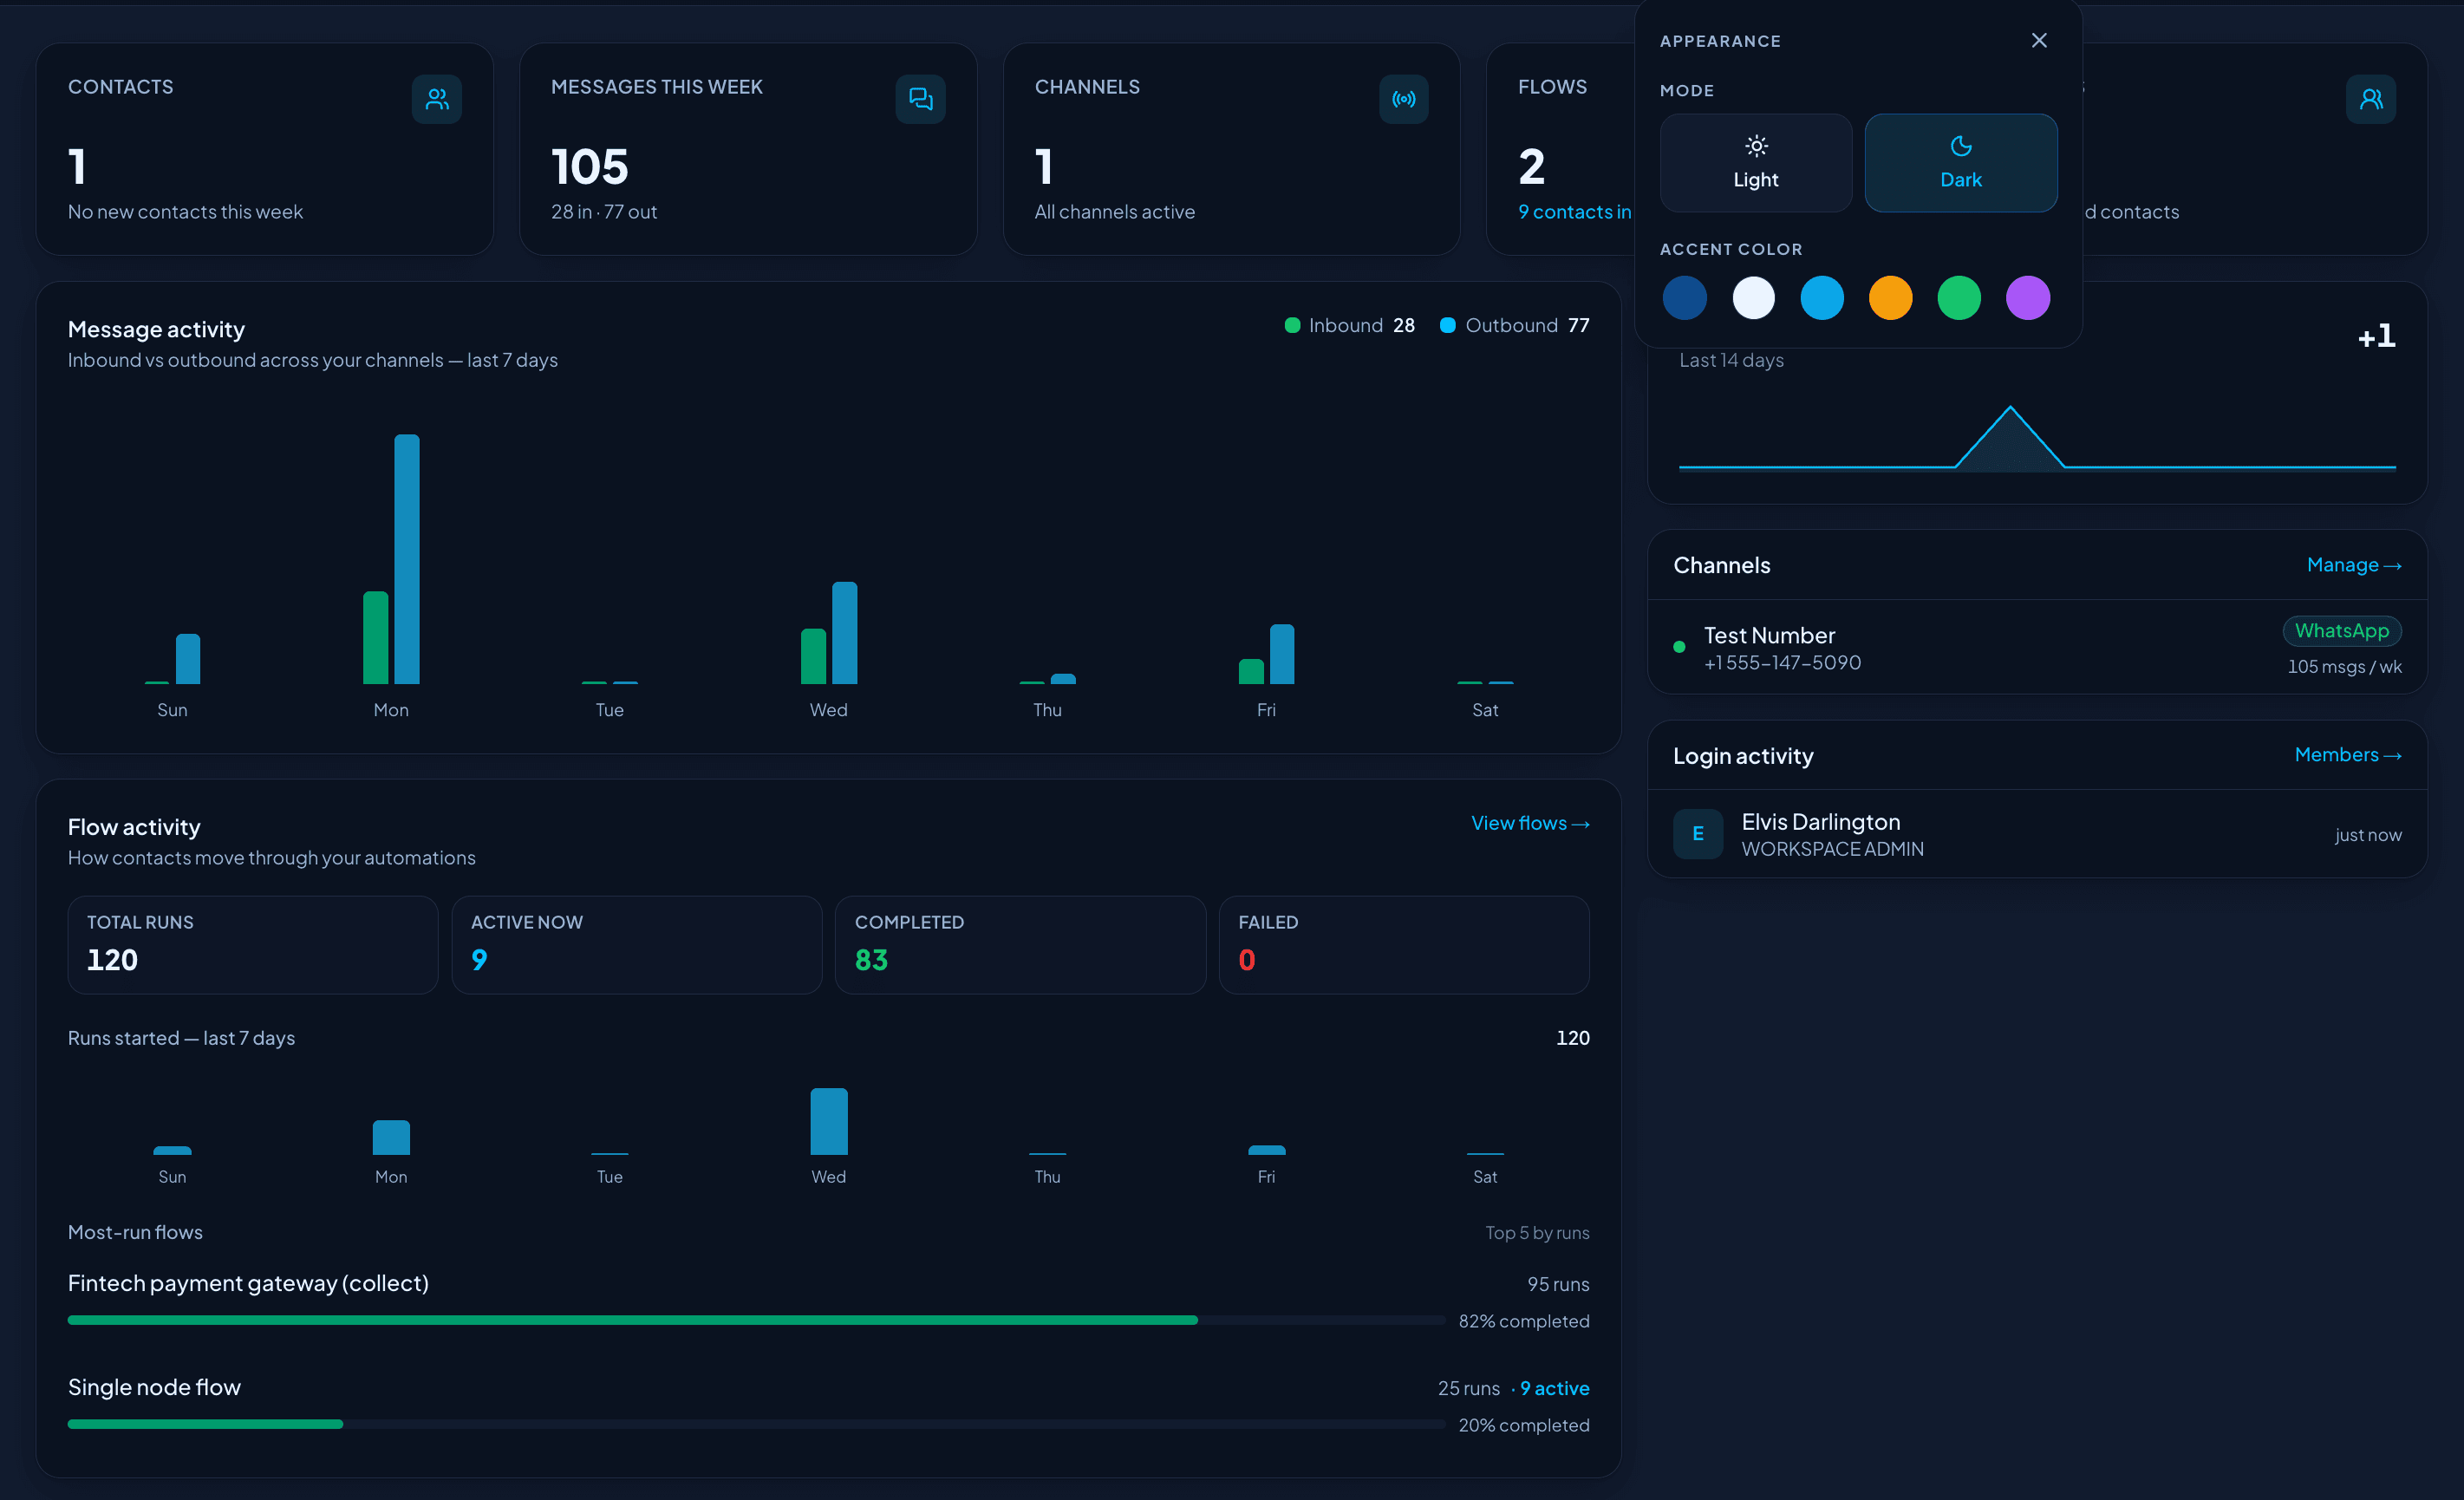Viewport: 2464px width, 1500px height.
Task: Click the Single node flow progress bar
Action: point(756,1424)
